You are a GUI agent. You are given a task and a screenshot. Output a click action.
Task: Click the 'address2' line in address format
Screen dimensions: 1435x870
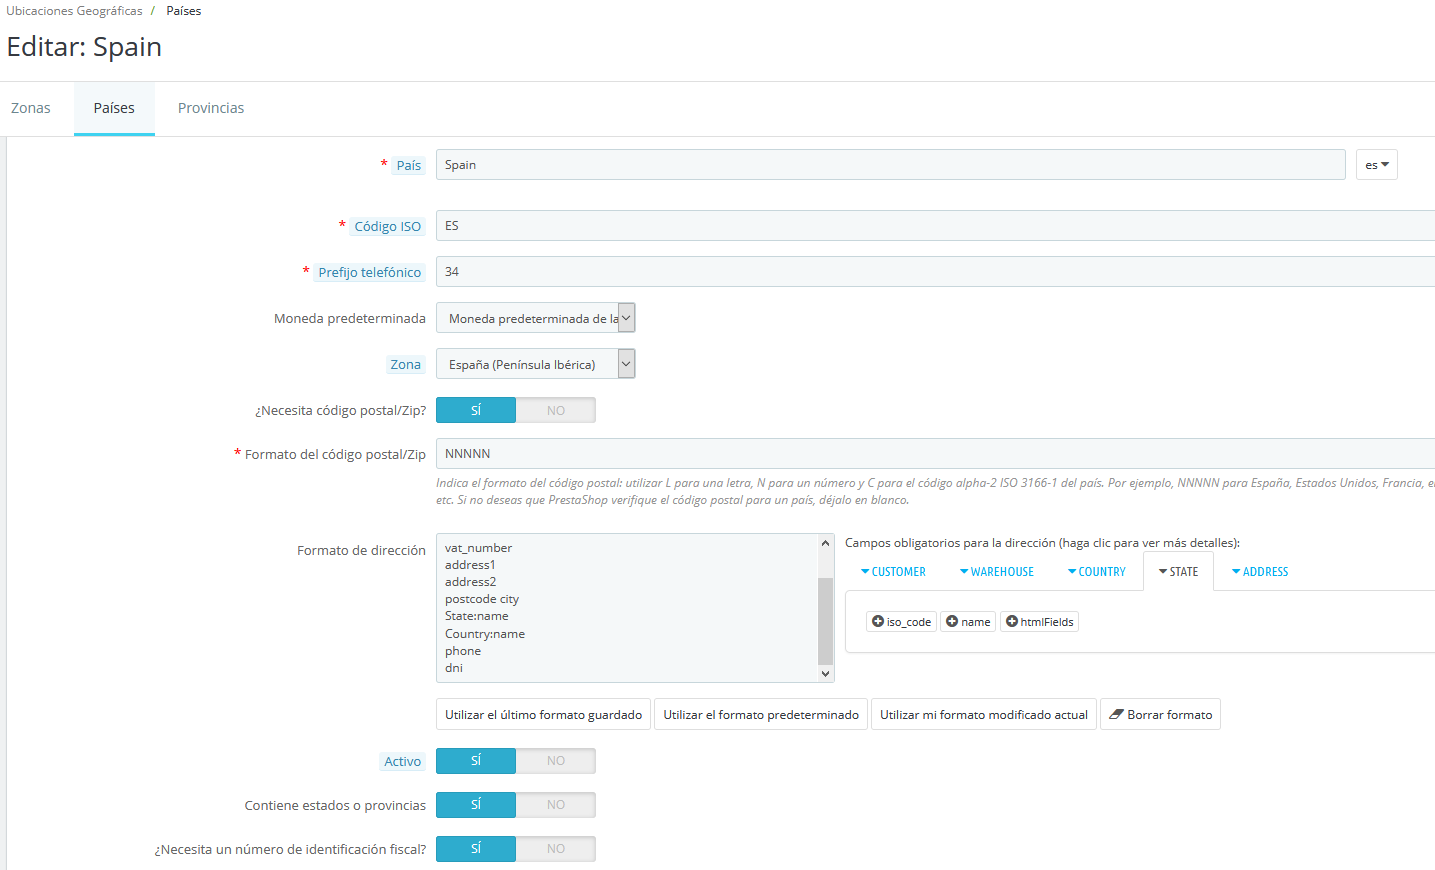(471, 582)
